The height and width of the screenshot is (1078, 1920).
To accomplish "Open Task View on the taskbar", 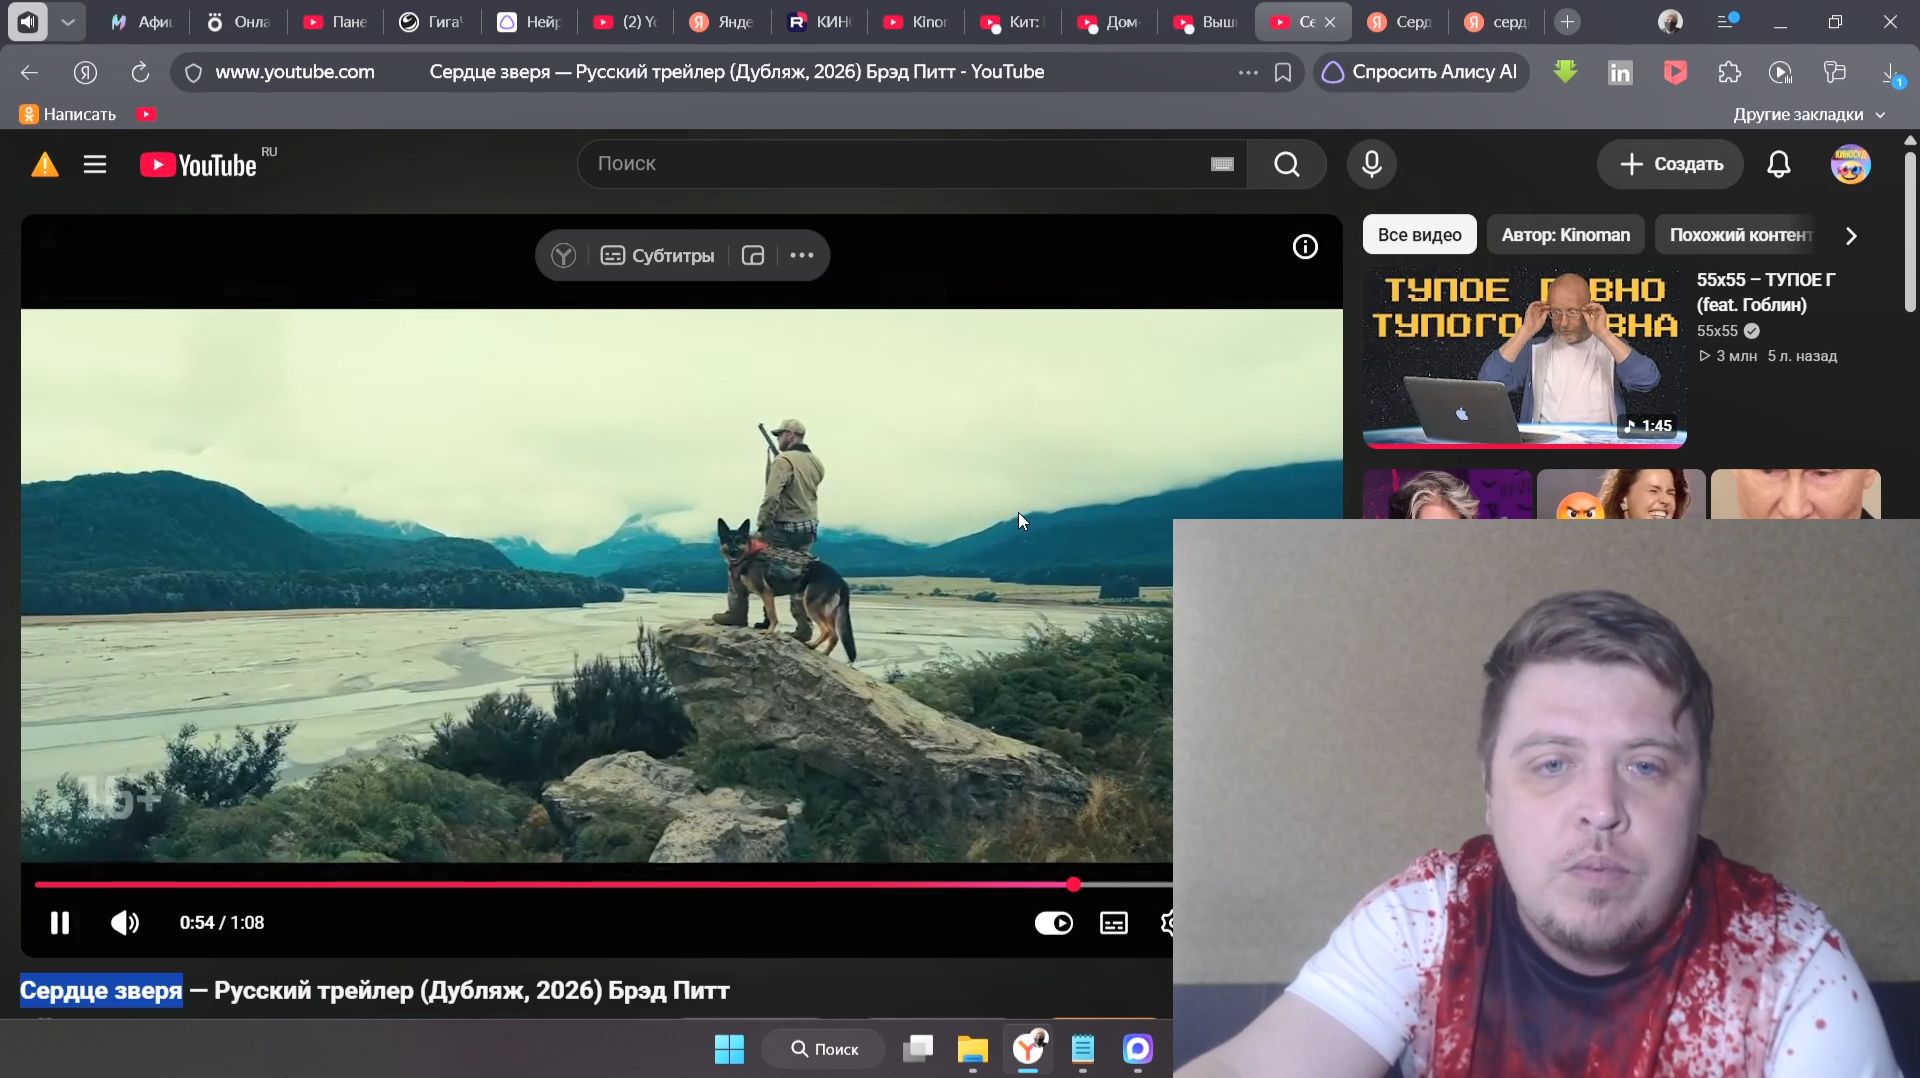I will (917, 1049).
